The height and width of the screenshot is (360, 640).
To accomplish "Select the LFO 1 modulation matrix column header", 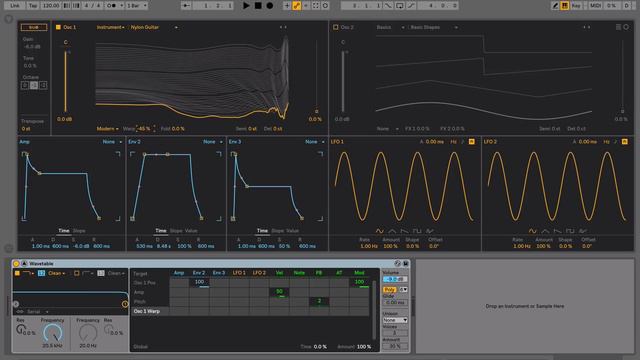I will (239, 273).
